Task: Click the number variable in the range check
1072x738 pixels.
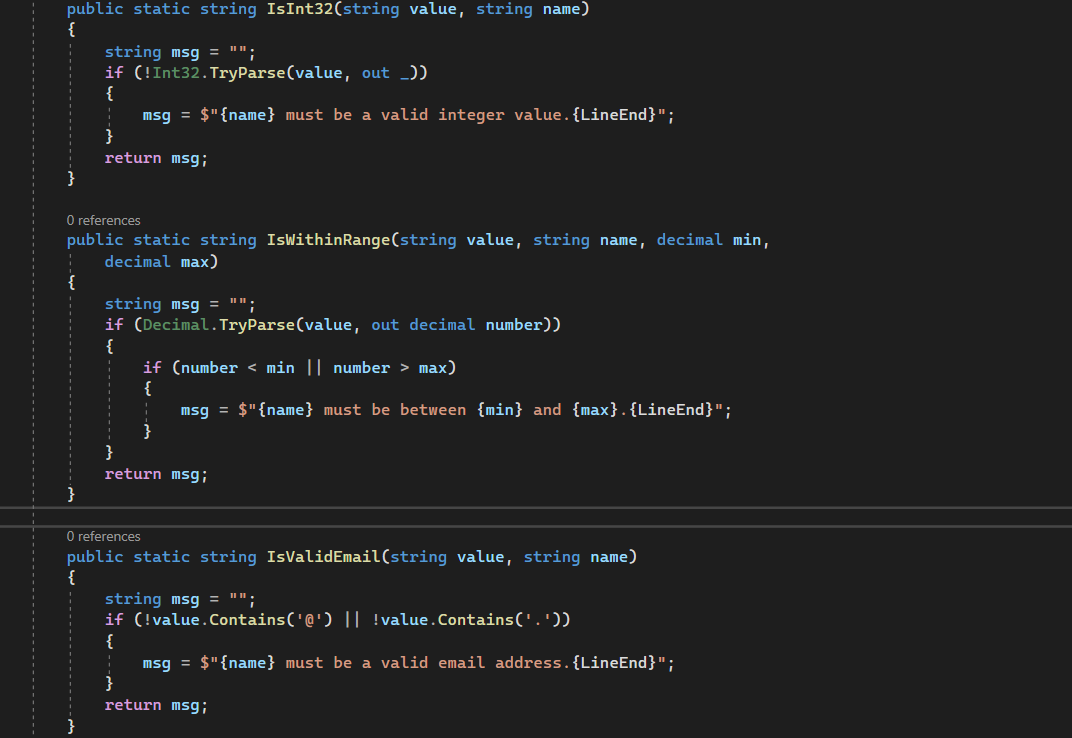Action: 209,367
